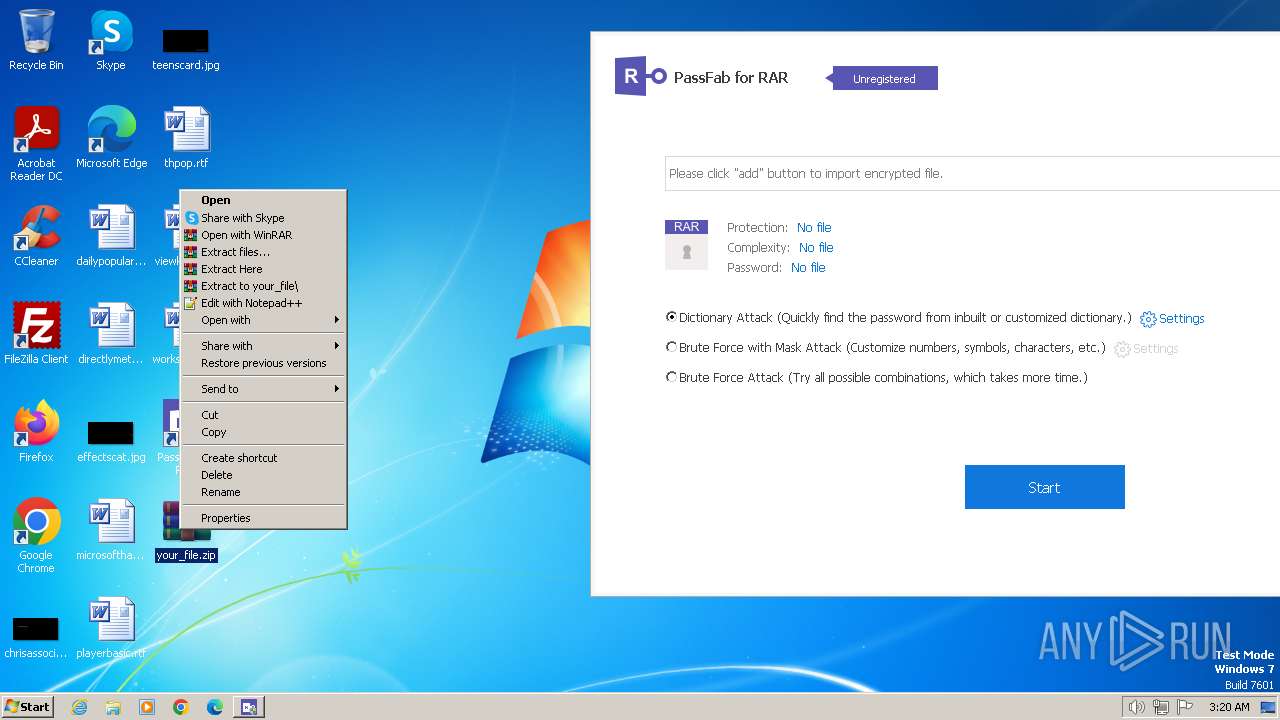This screenshot has height=720, width=1280.
Task: Click the encrypted file path field
Action: coord(972,173)
